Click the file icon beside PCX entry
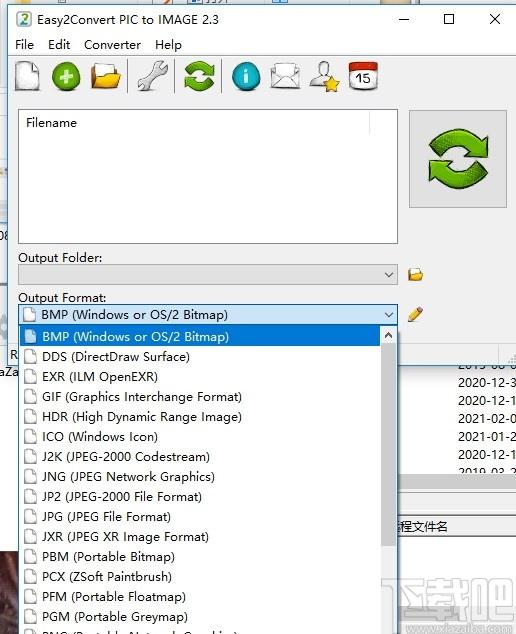Screen dimensions: 516x634 30,577
